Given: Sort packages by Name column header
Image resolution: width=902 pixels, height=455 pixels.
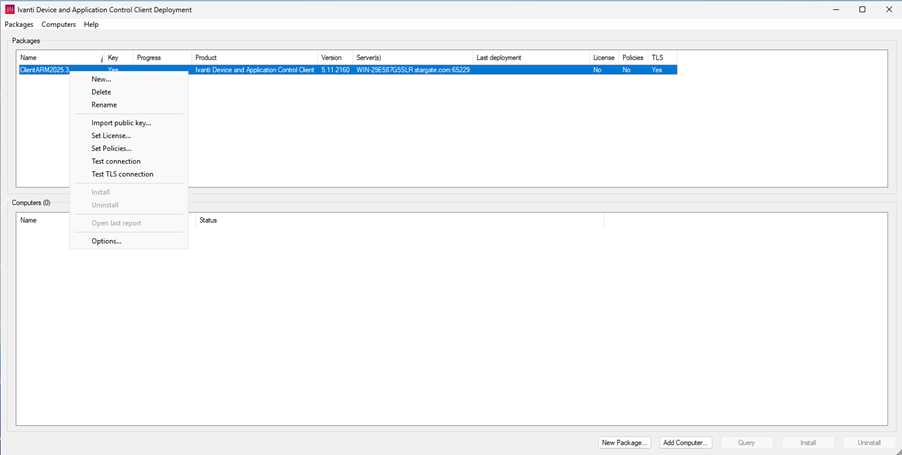Looking at the screenshot, I should [x=60, y=58].
